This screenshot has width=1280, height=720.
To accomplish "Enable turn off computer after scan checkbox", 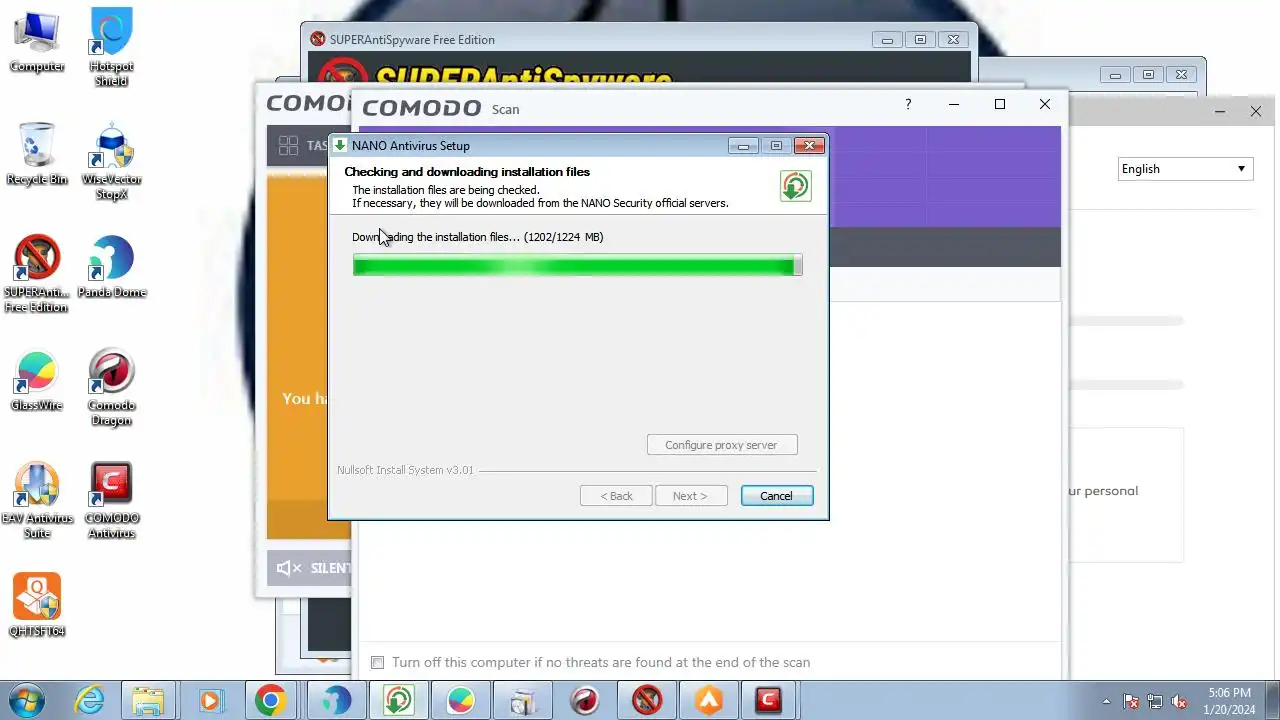I will tap(377, 662).
